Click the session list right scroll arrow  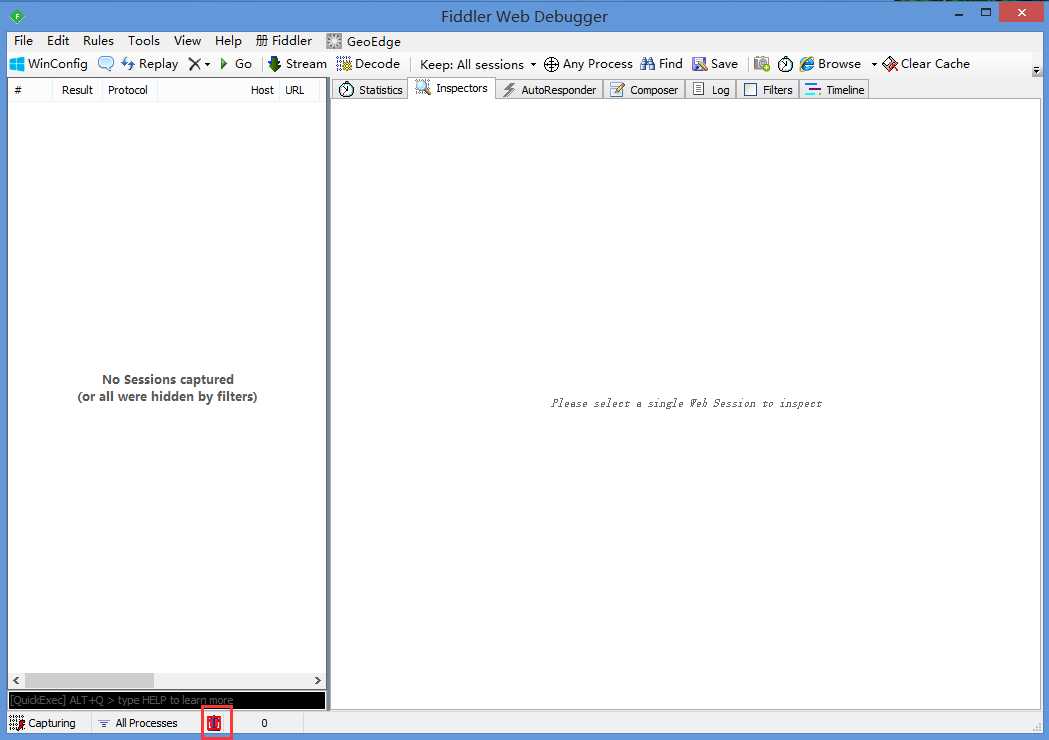click(x=318, y=680)
